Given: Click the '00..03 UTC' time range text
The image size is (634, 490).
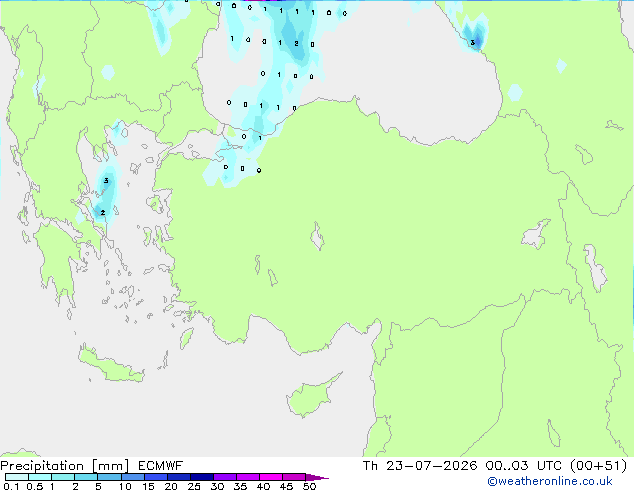Looking at the screenshot, I should click(x=524, y=466).
